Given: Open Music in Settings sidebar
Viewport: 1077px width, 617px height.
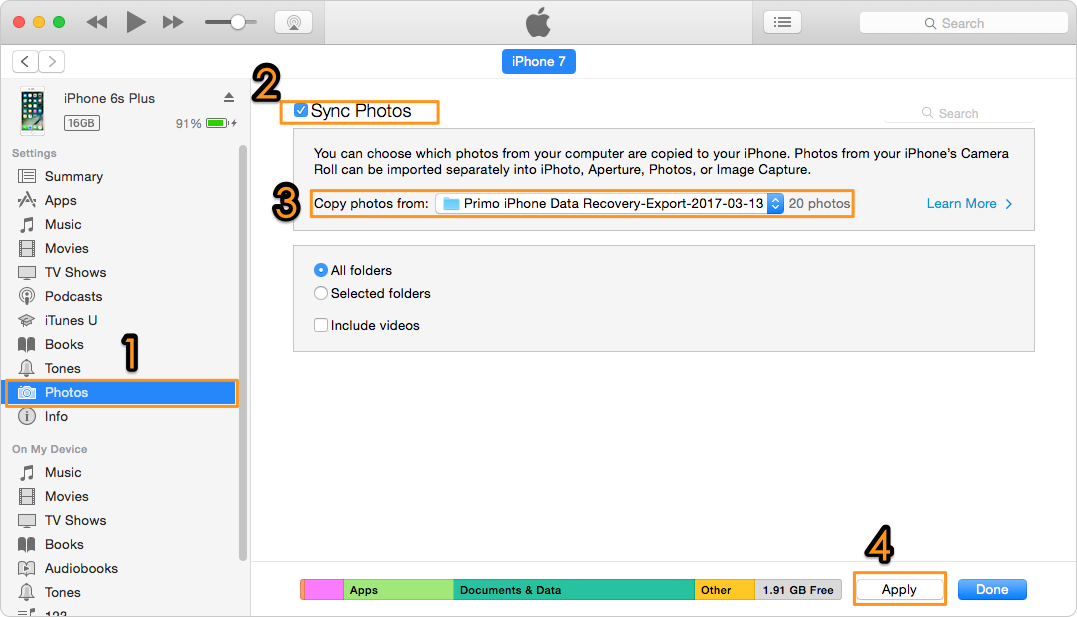Looking at the screenshot, I should [x=63, y=225].
